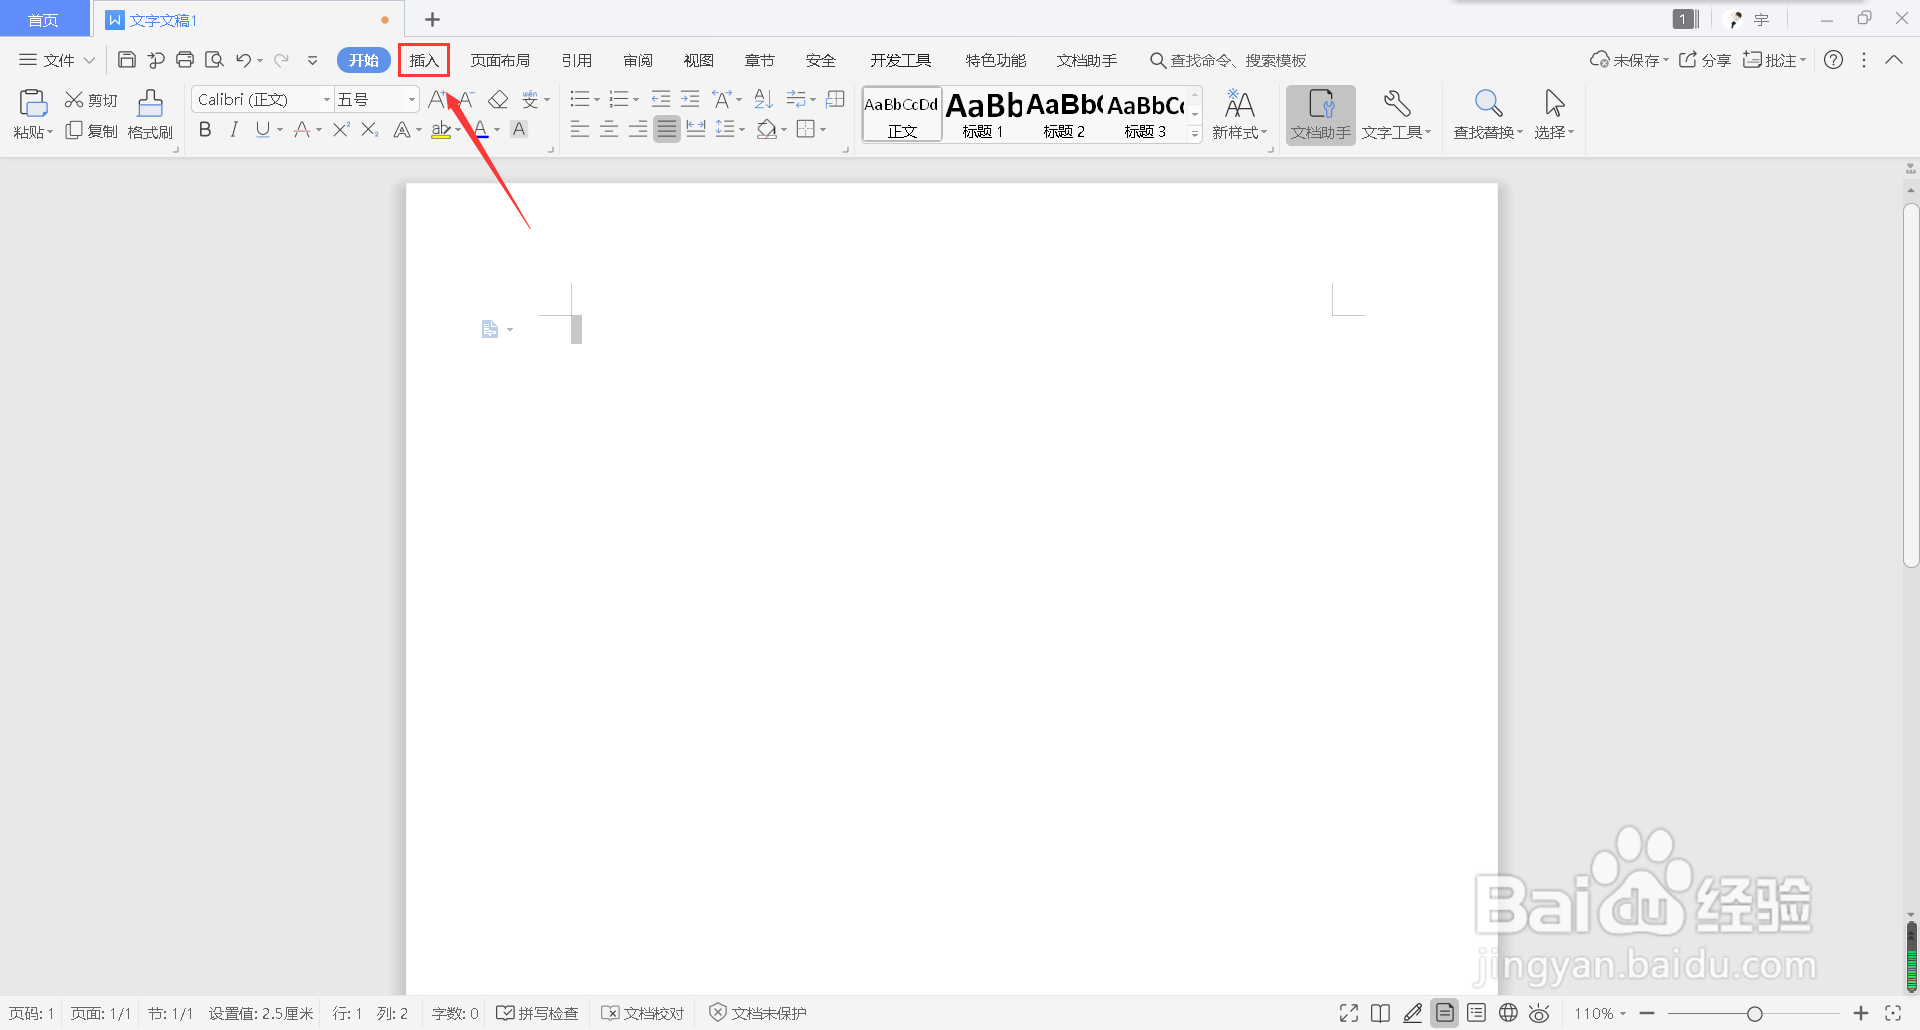Expand the underline style dropdown arrow
1920x1030 pixels.
280,129
